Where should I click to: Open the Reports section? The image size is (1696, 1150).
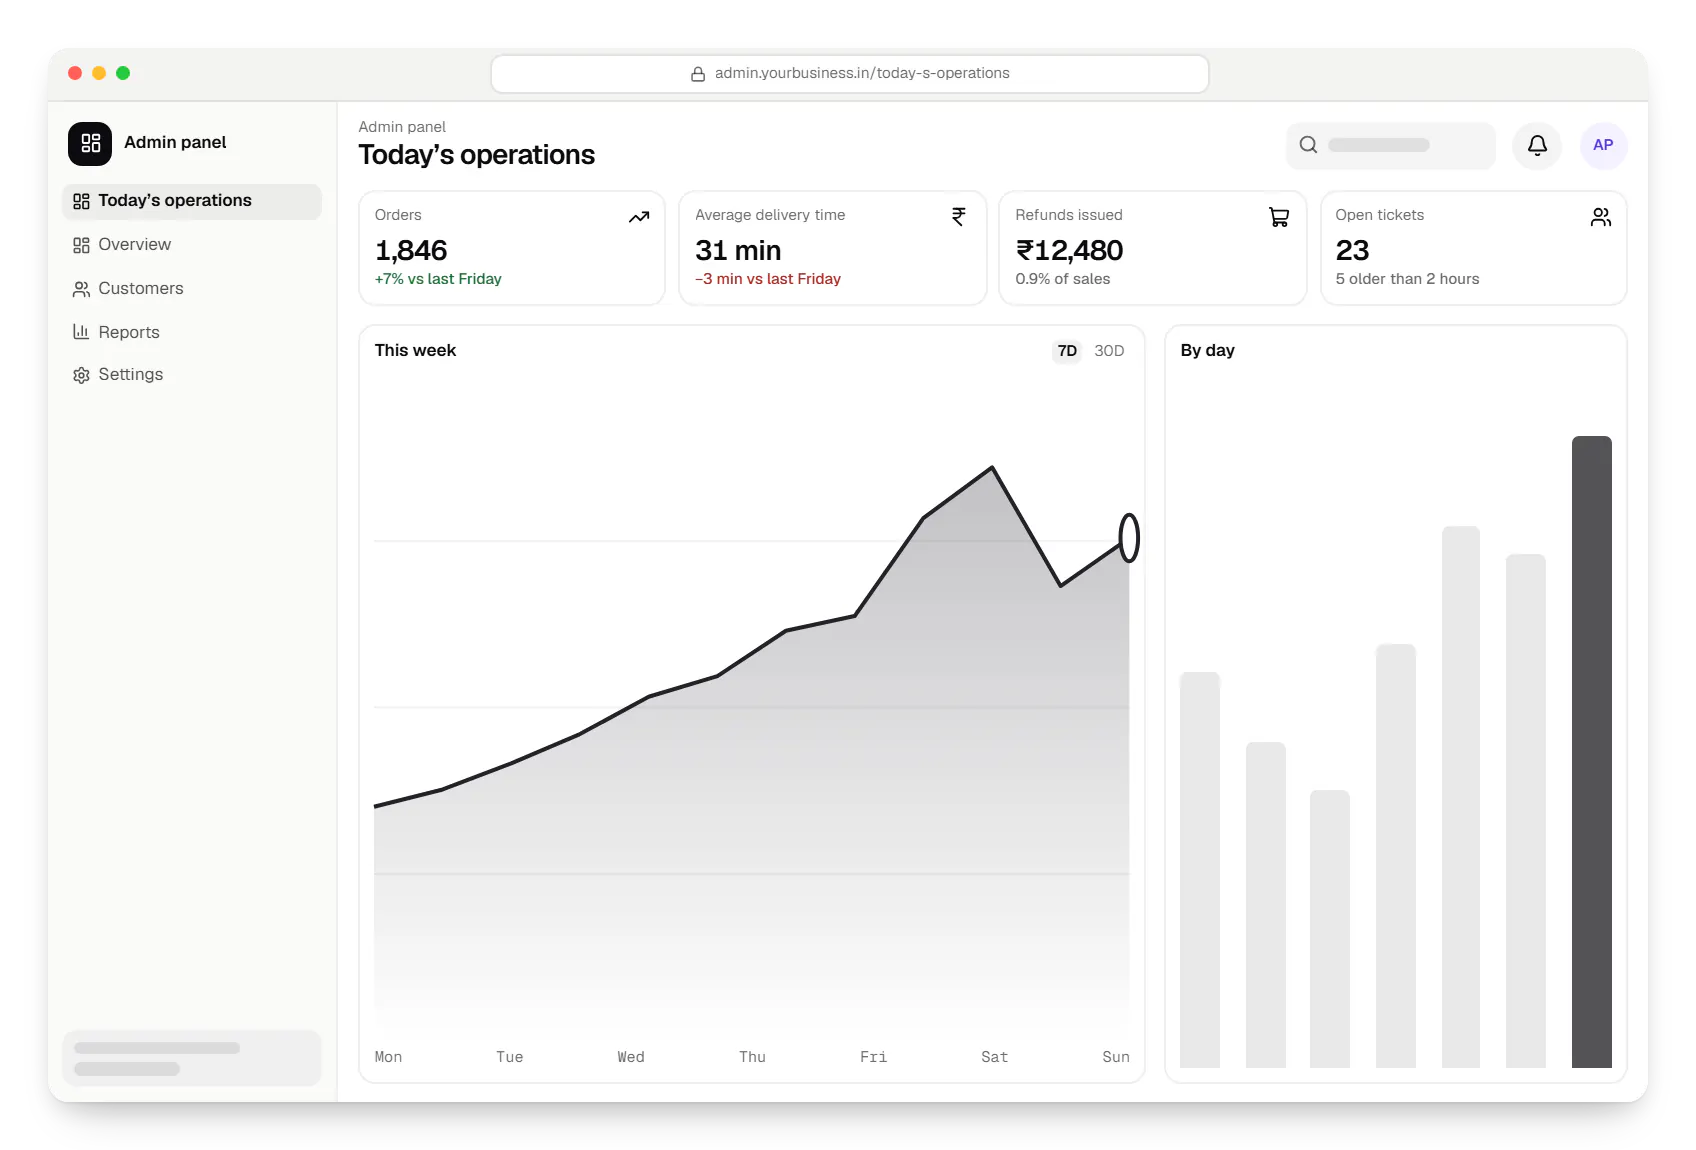pyautogui.click(x=192, y=332)
